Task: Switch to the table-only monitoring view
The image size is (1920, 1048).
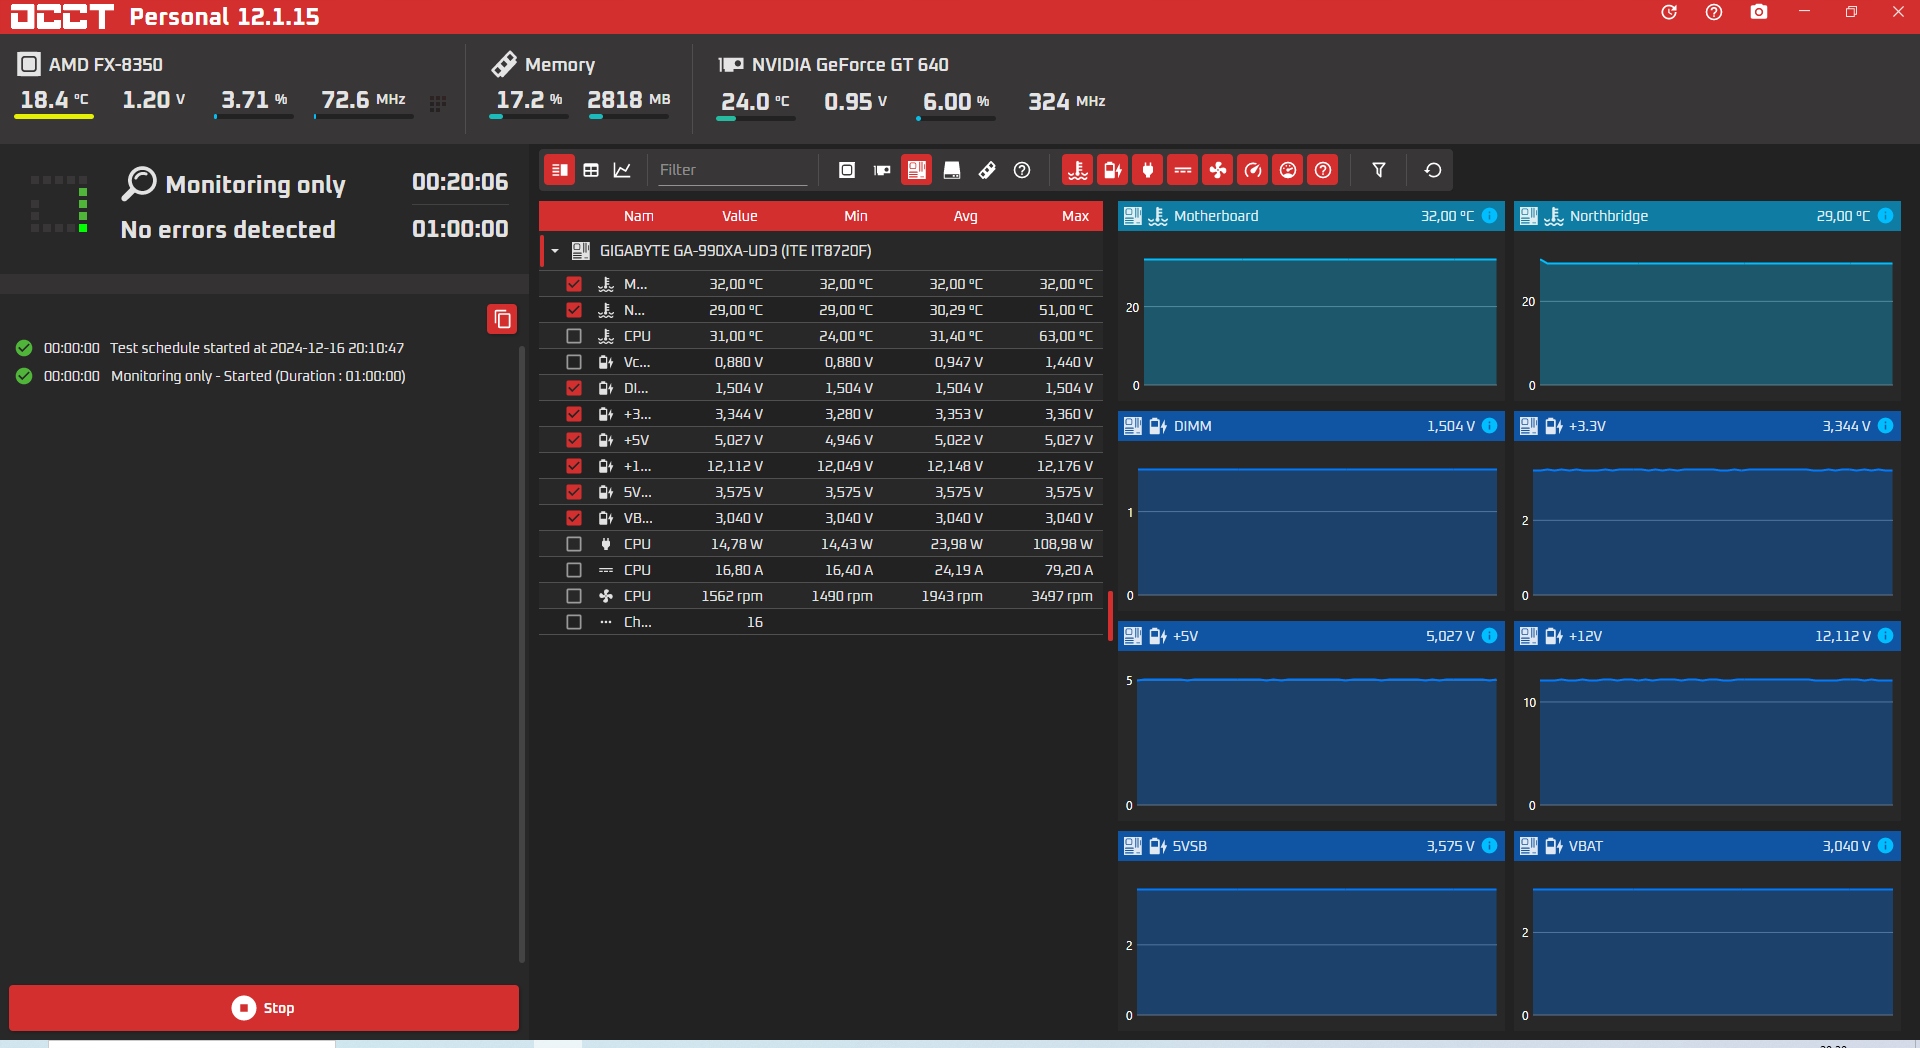Action: pyautogui.click(x=591, y=170)
